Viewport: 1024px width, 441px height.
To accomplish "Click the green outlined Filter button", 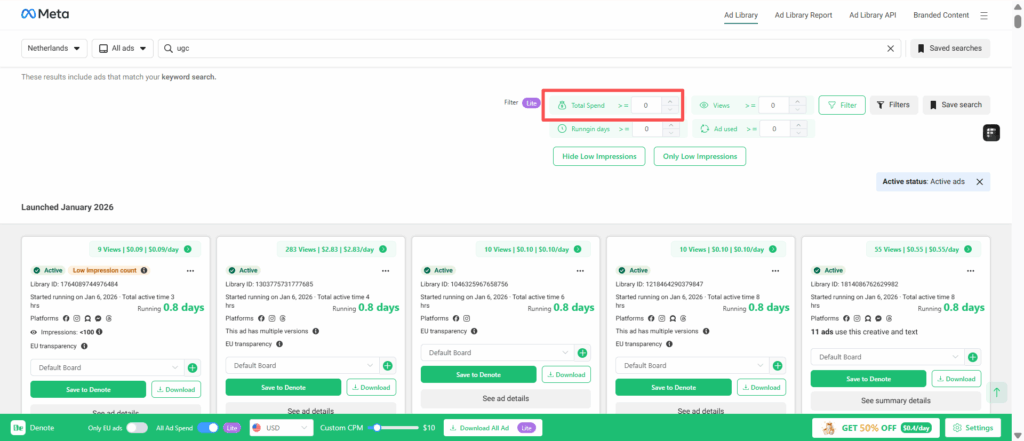I will 842,105.
